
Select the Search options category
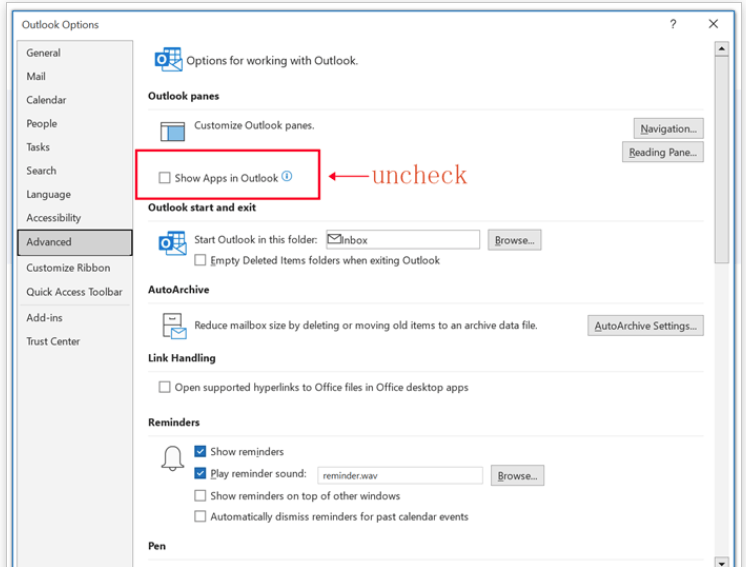coord(75,171)
